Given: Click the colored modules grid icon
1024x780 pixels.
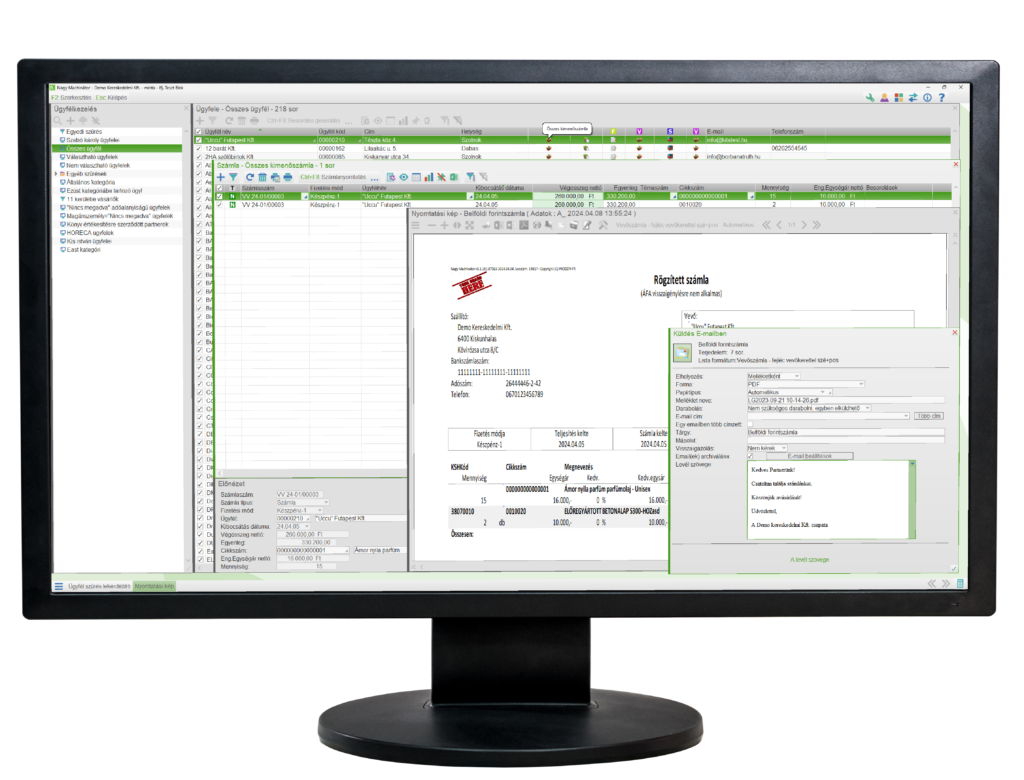Looking at the screenshot, I should (x=899, y=97).
